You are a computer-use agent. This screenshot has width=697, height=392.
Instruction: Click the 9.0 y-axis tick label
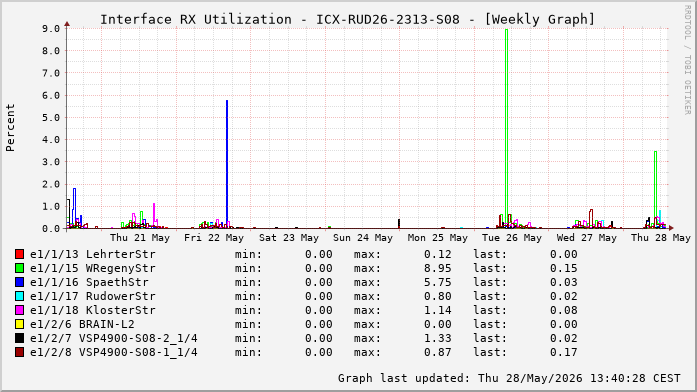tap(51, 28)
